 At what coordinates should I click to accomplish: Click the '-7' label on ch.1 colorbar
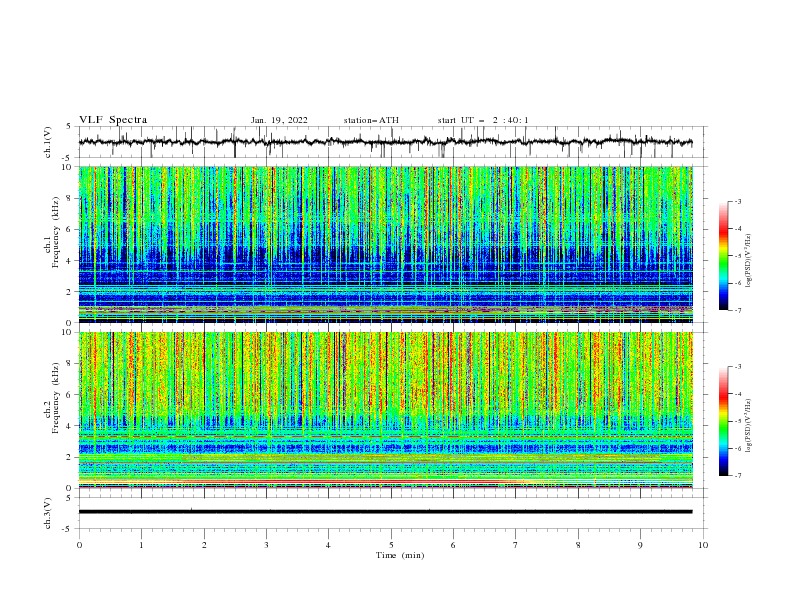[738, 310]
